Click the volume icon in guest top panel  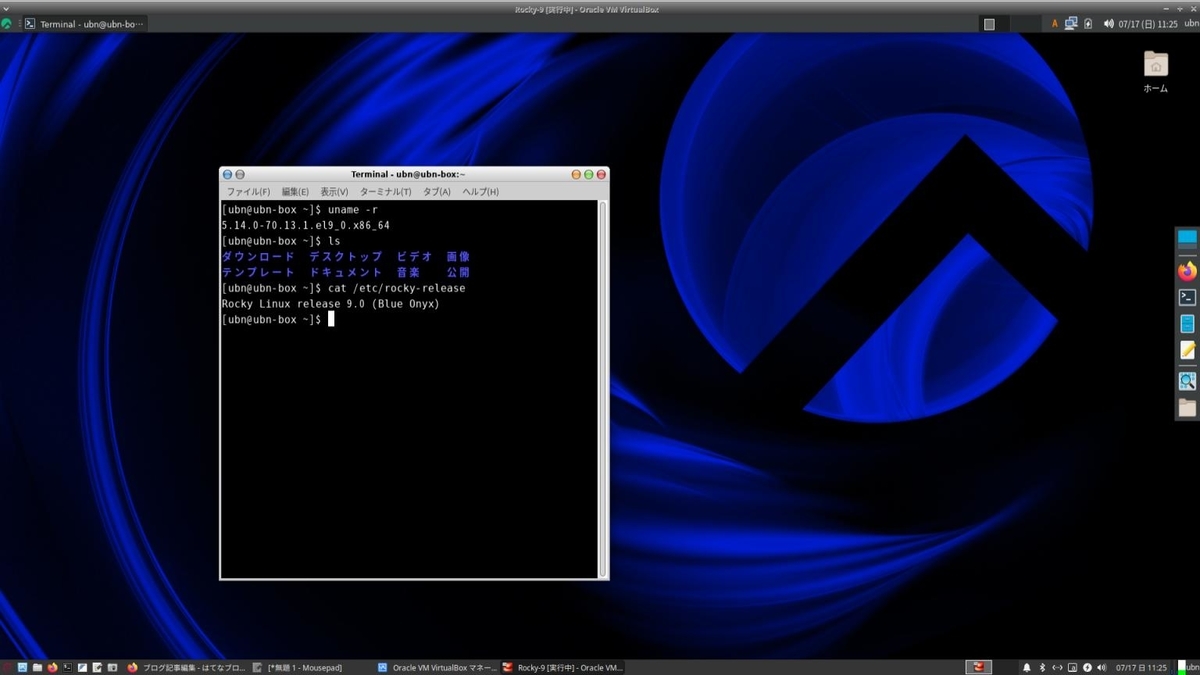coord(1109,24)
